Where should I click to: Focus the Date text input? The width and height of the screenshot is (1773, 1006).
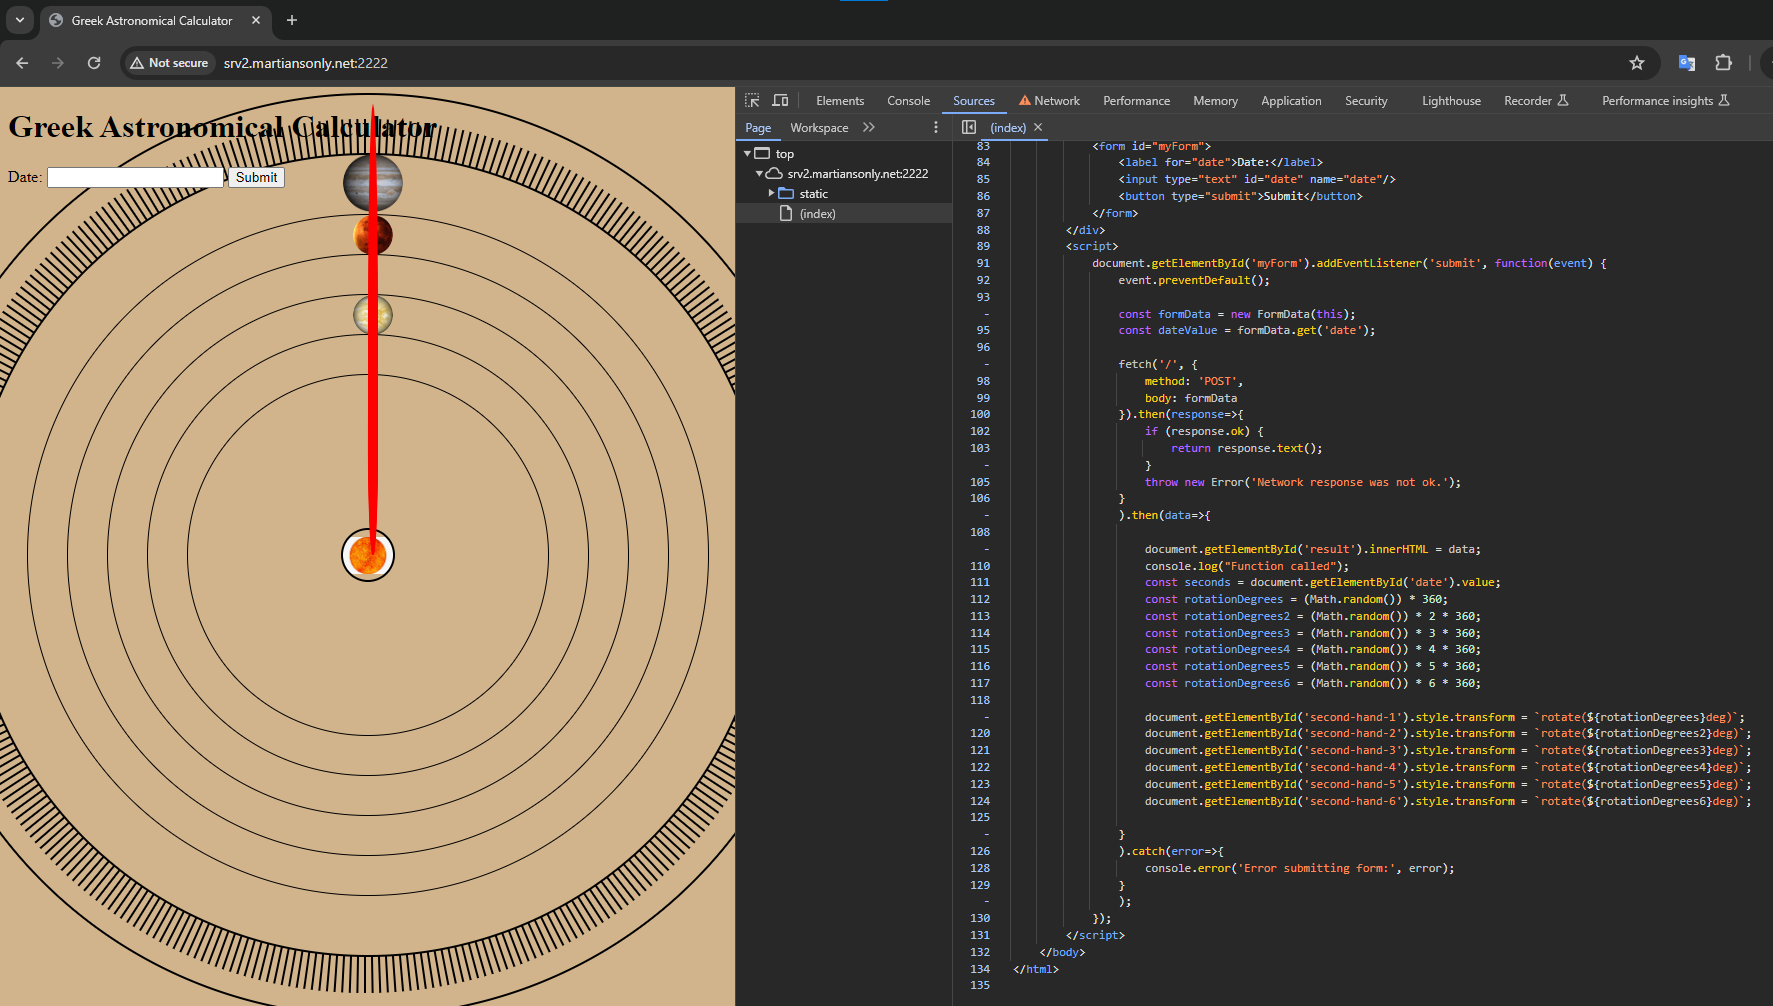pyautogui.click(x=135, y=177)
